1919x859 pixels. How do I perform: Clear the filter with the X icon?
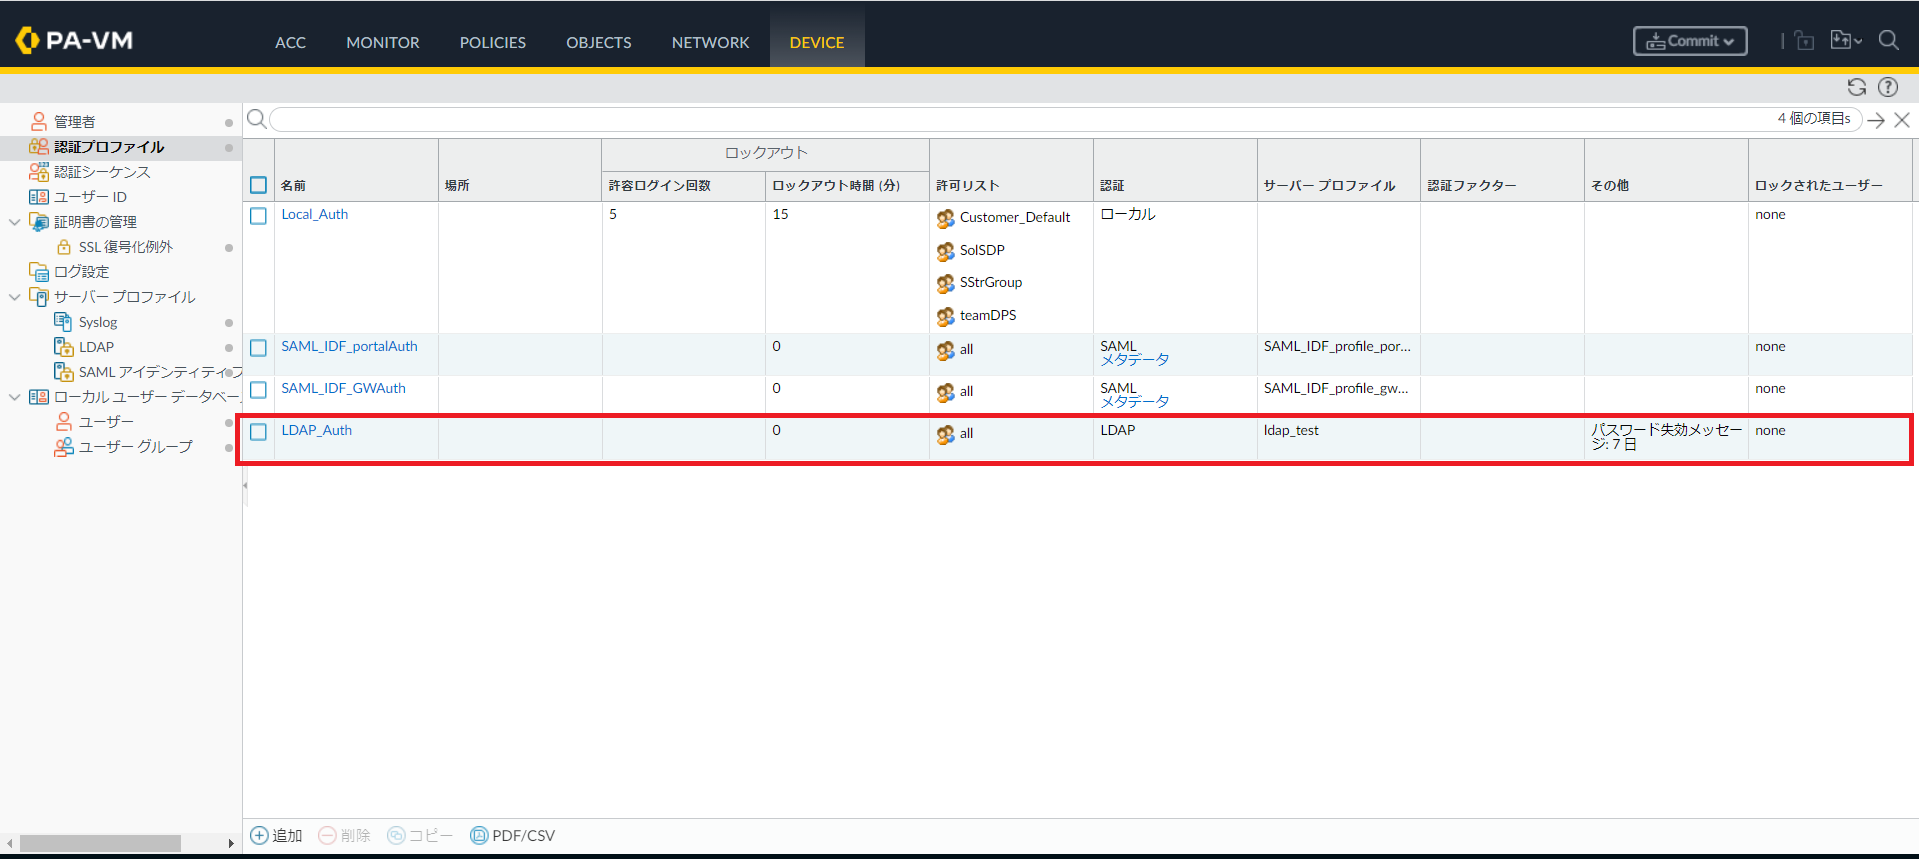pos(1902,120)
